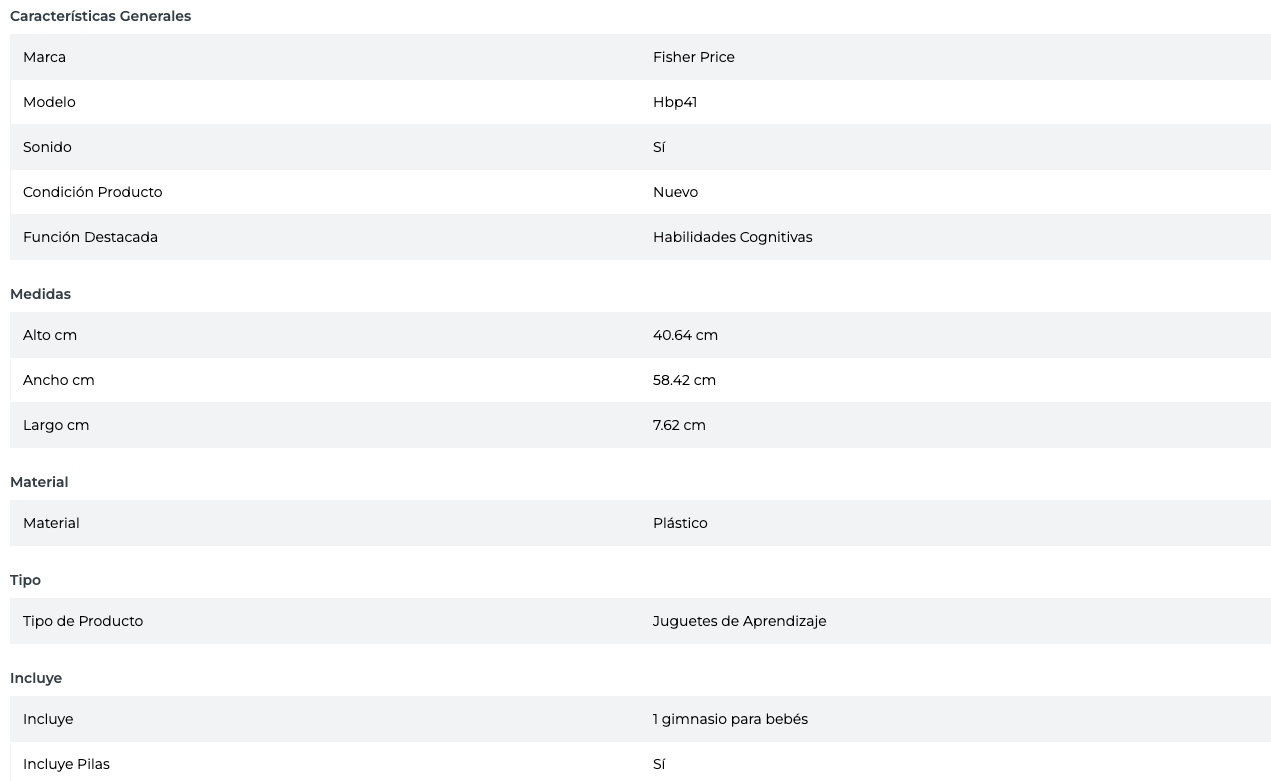
Task: Select the Tipo de Producto label
Action: tap(83, 621)
